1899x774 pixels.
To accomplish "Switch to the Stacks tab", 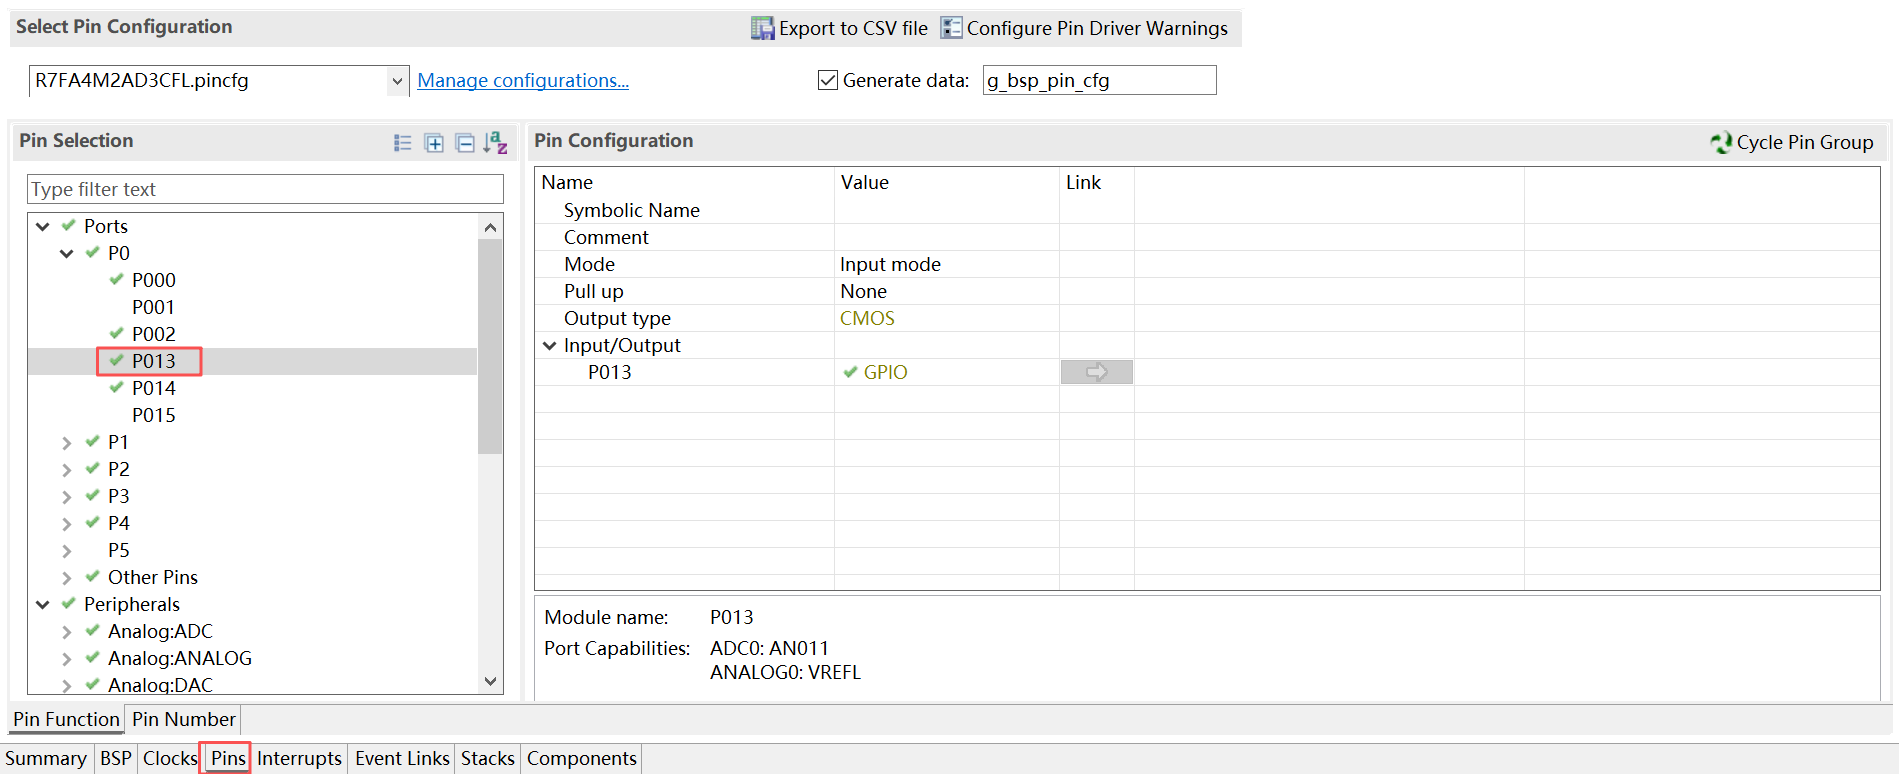I will click(x=488, y=758).
